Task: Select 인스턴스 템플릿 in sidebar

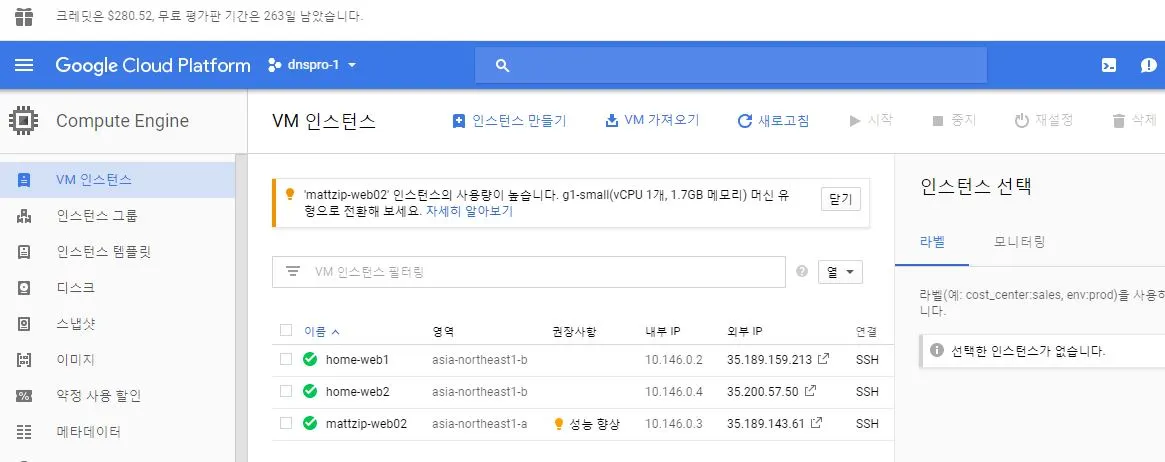Action: click(104, 252)
